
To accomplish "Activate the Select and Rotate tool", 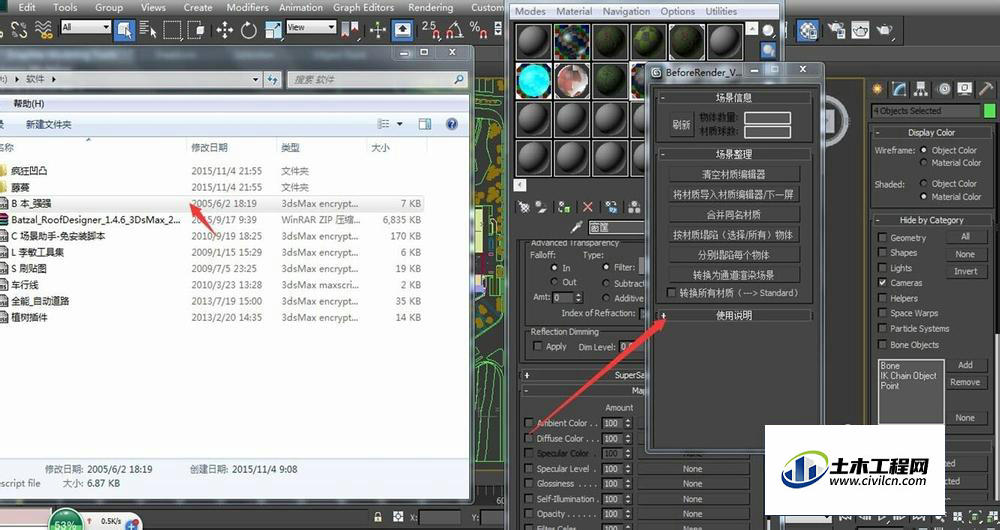I will point(249,29).
